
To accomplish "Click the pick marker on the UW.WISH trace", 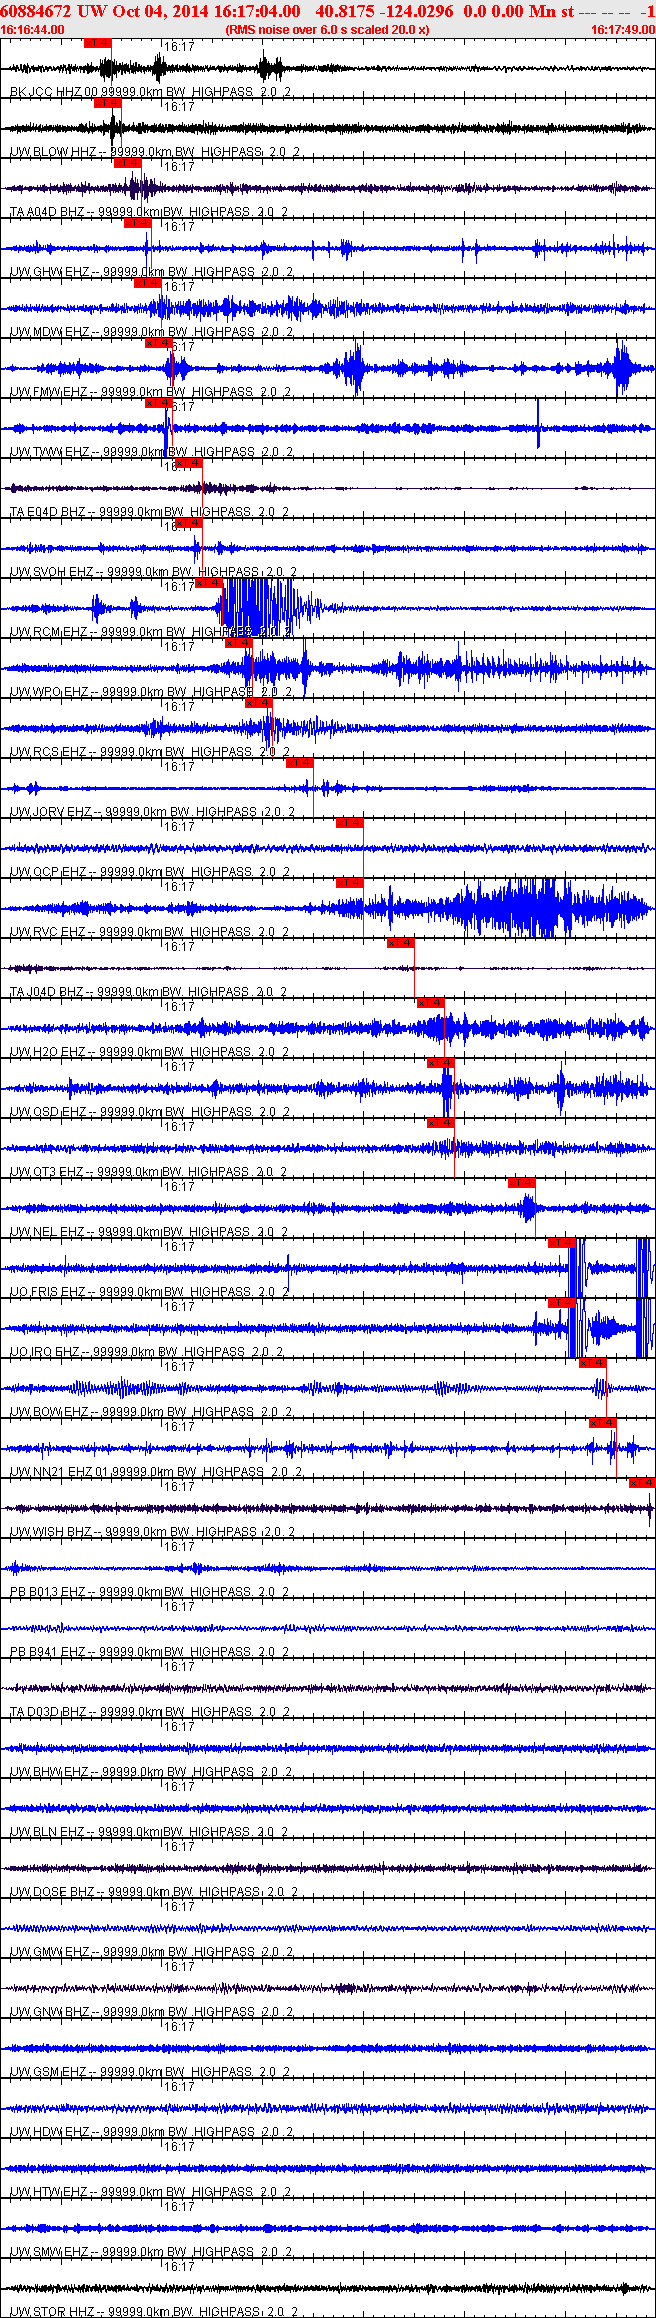I will click(x=641, y=1483).
